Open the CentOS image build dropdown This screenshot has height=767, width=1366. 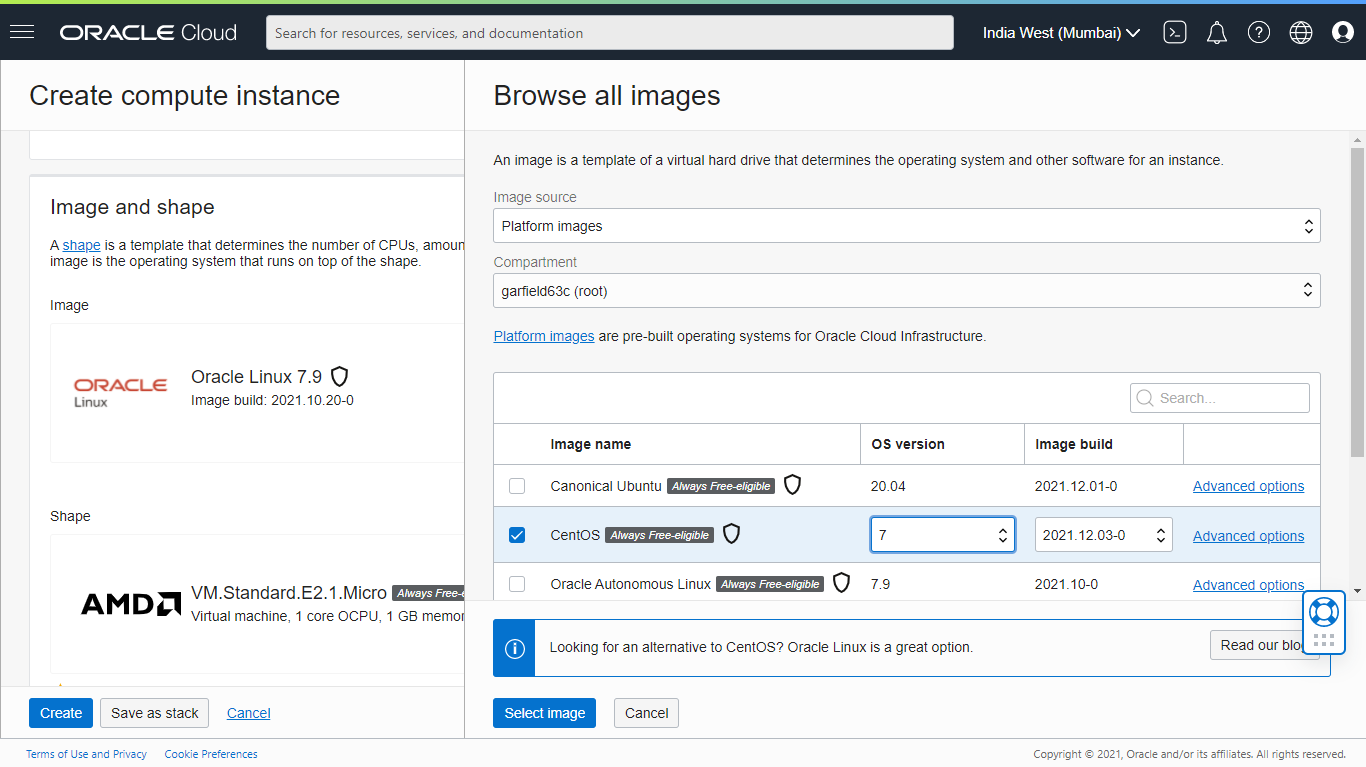[1104, 535]
